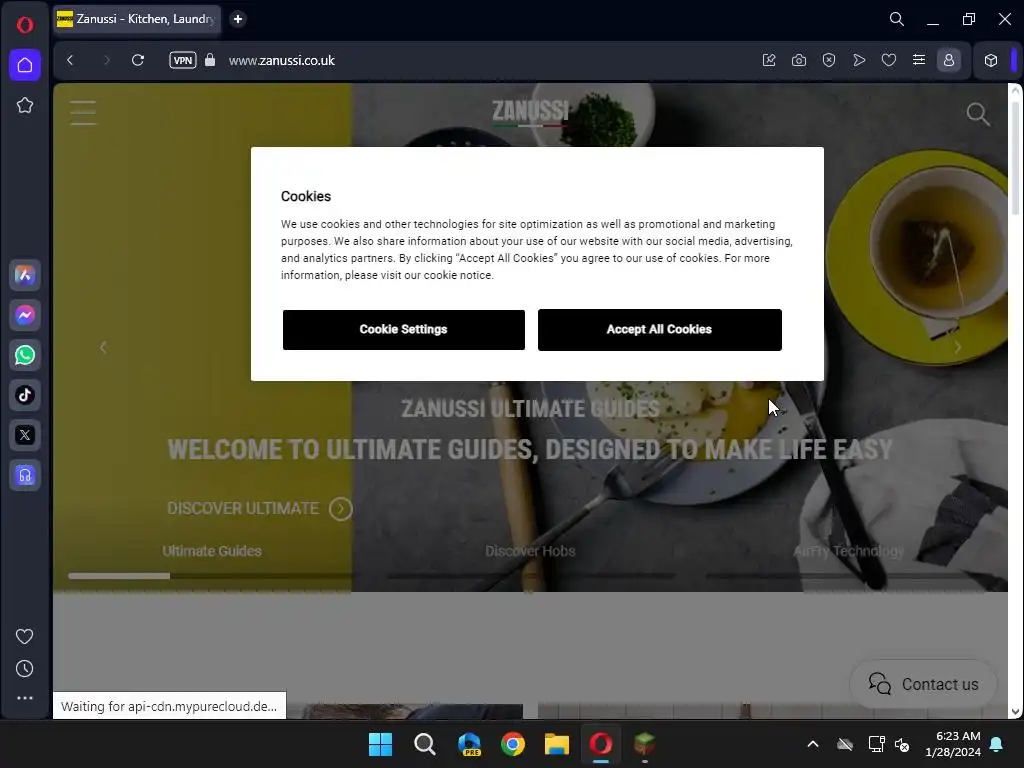Open the ad blocker shield icon

829,60
